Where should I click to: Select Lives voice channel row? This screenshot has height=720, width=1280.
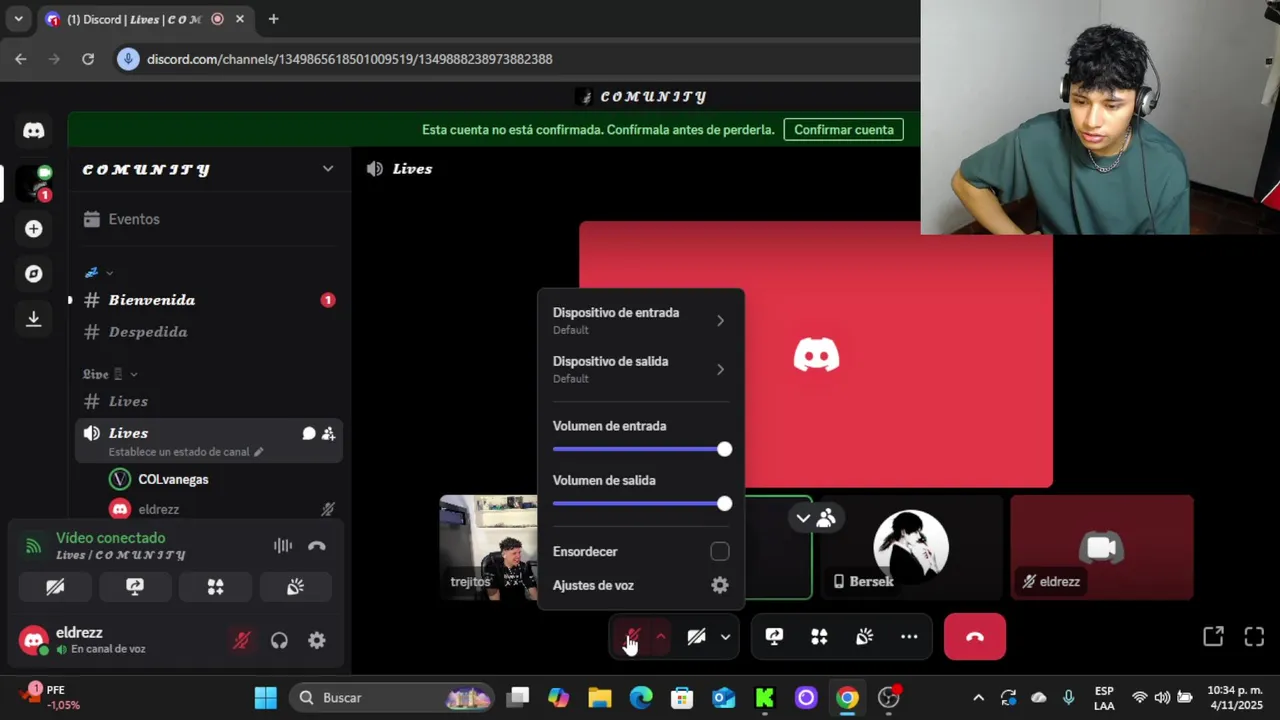209,441
